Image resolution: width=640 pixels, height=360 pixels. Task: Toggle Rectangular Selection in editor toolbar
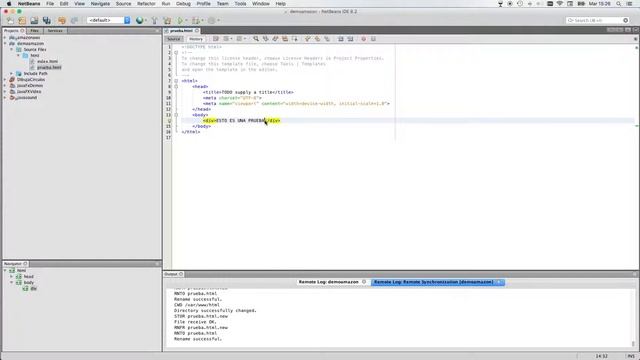(295, 39)
